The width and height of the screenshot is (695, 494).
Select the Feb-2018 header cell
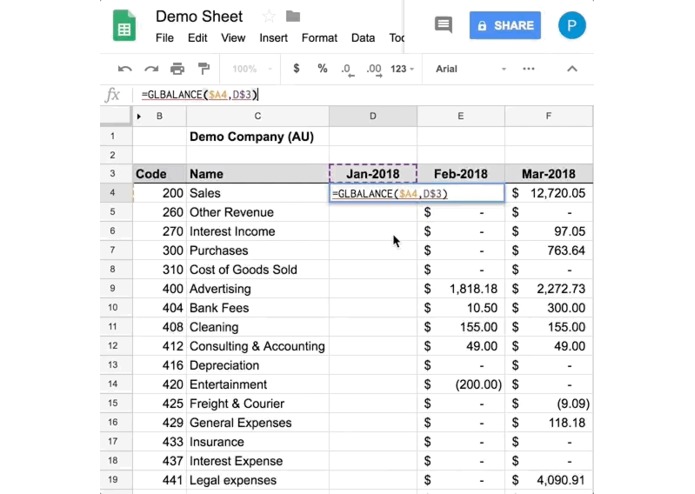[461, 174]
